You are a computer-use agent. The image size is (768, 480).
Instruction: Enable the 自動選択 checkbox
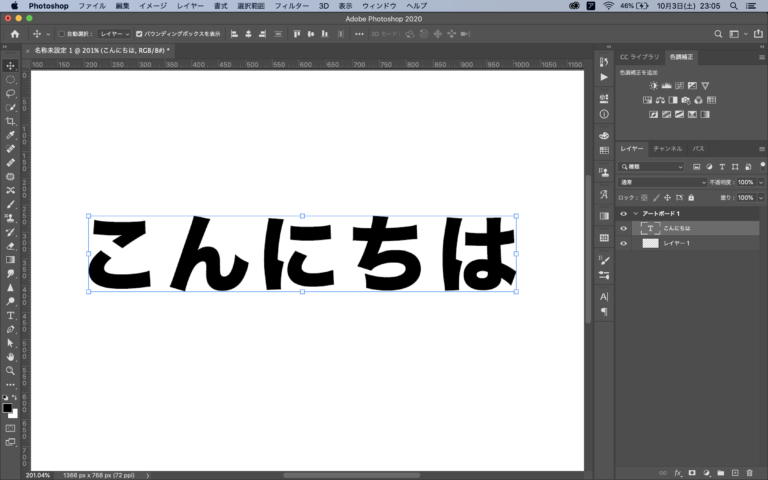tap(61, 34)
